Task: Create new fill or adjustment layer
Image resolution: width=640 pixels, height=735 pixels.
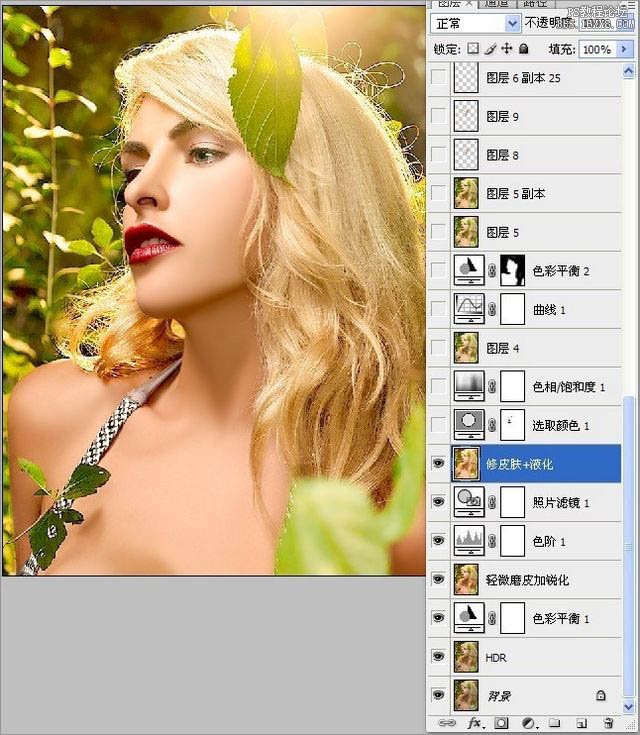Action: 528,723
